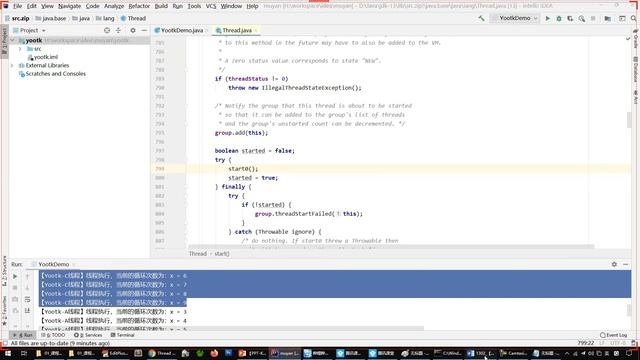Screen dimensions: 640x360
Task: Run with coverage icon in toolbar
Action: [x=570, y=18]
